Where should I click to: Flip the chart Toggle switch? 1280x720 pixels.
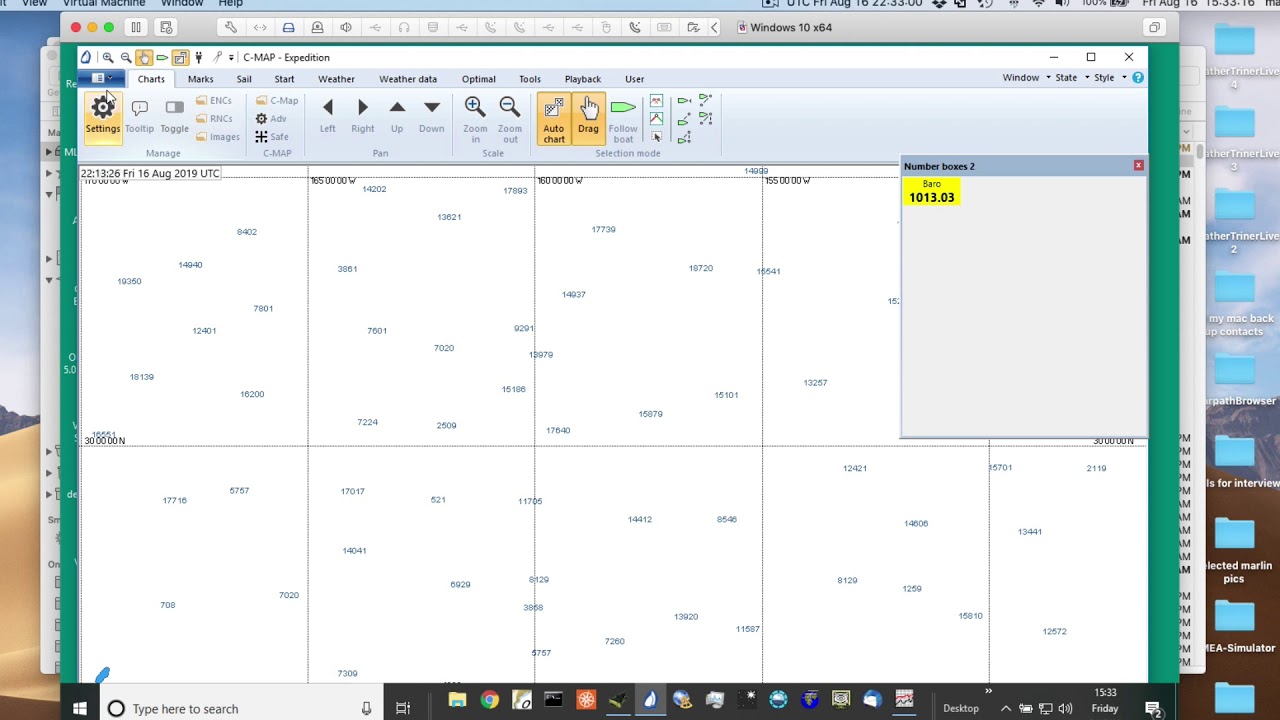pos(174,118)
